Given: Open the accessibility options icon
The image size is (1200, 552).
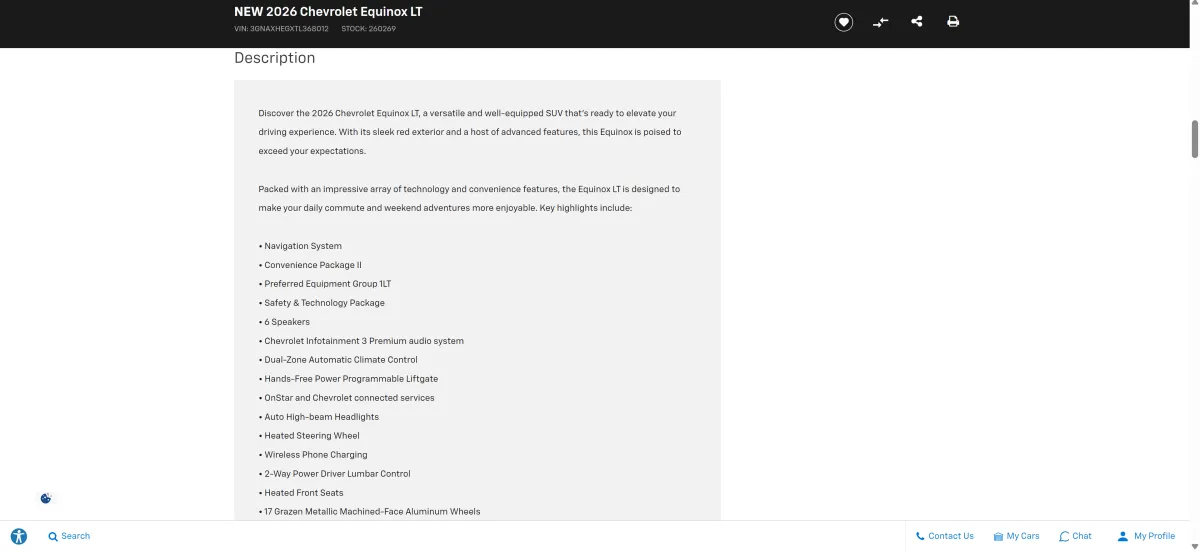Looking at the screenshot, I should tap(19, 536).
